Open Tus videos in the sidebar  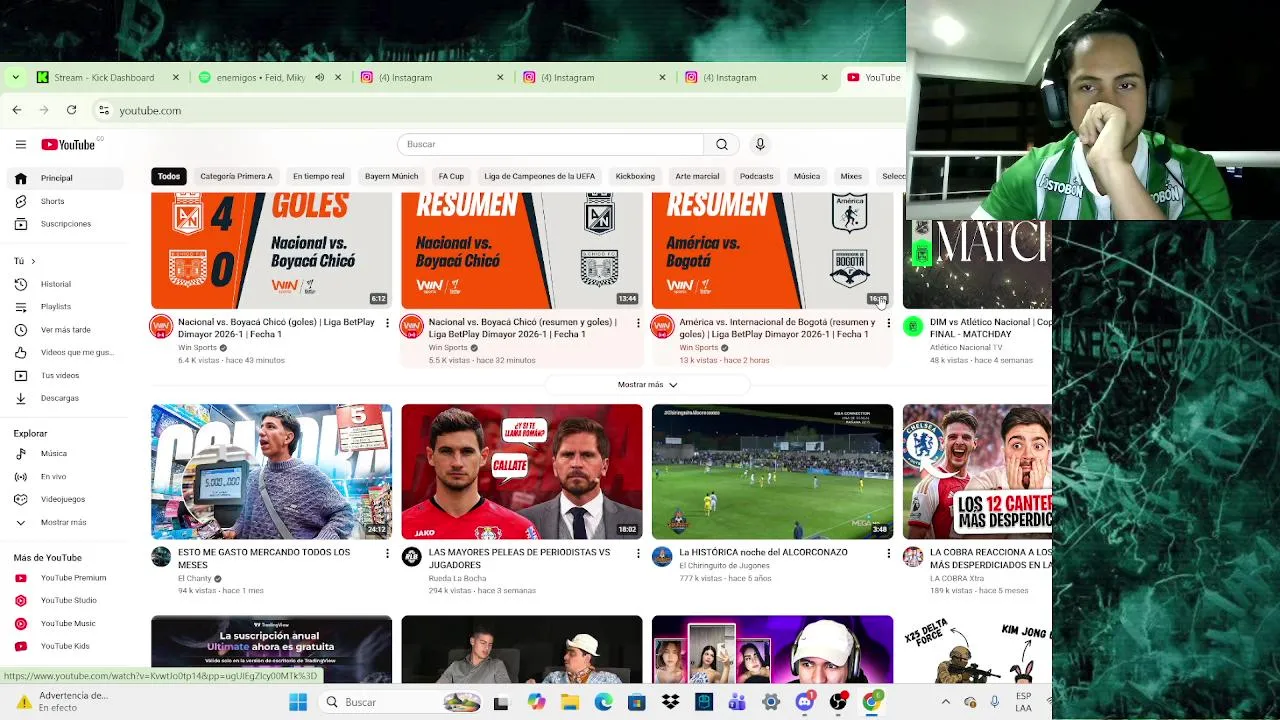click(x=64, y=375)
